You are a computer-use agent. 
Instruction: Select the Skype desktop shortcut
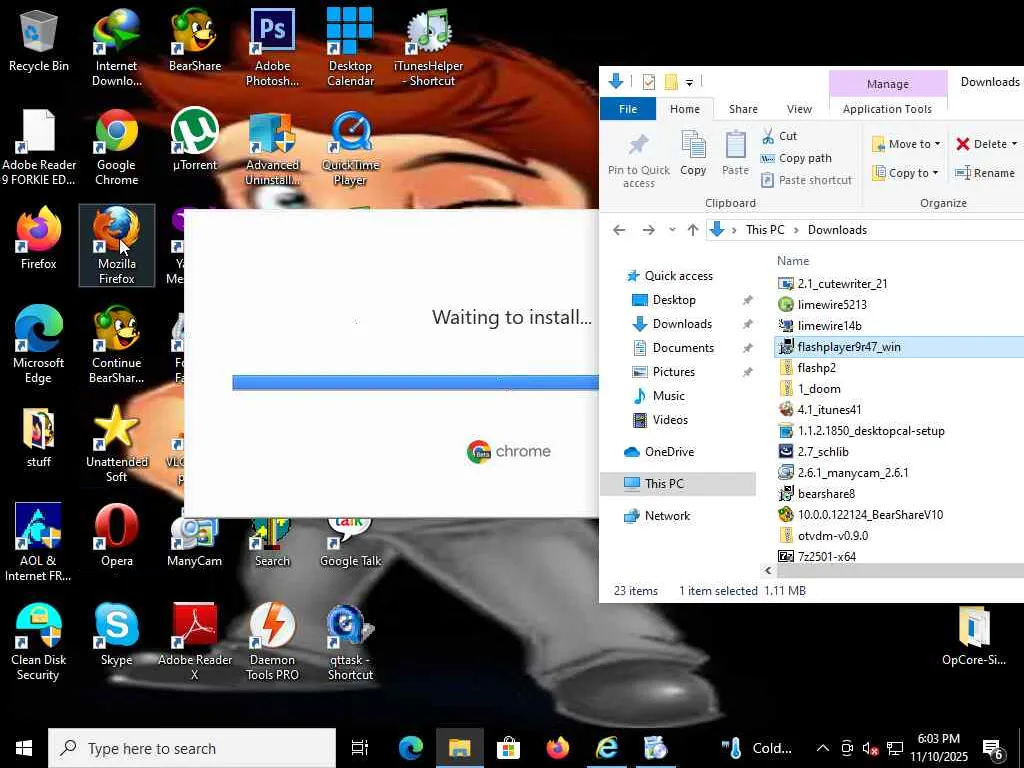pyautogui.click(x=116, y=634)
